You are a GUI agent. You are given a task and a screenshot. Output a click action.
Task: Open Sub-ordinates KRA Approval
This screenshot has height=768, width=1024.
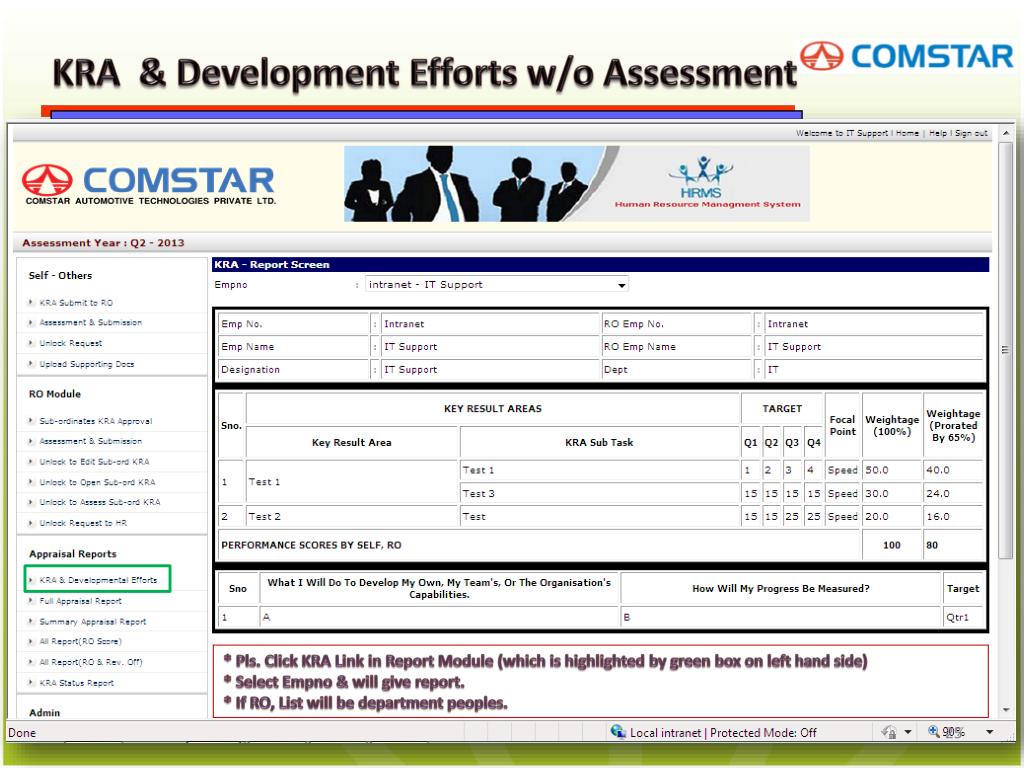(95, 421)
